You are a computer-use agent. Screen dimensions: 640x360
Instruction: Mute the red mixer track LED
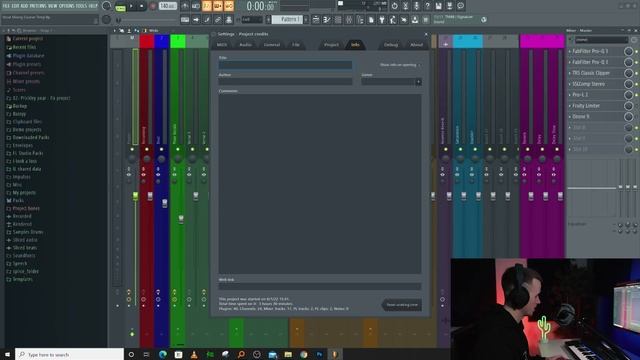(147, 149)
